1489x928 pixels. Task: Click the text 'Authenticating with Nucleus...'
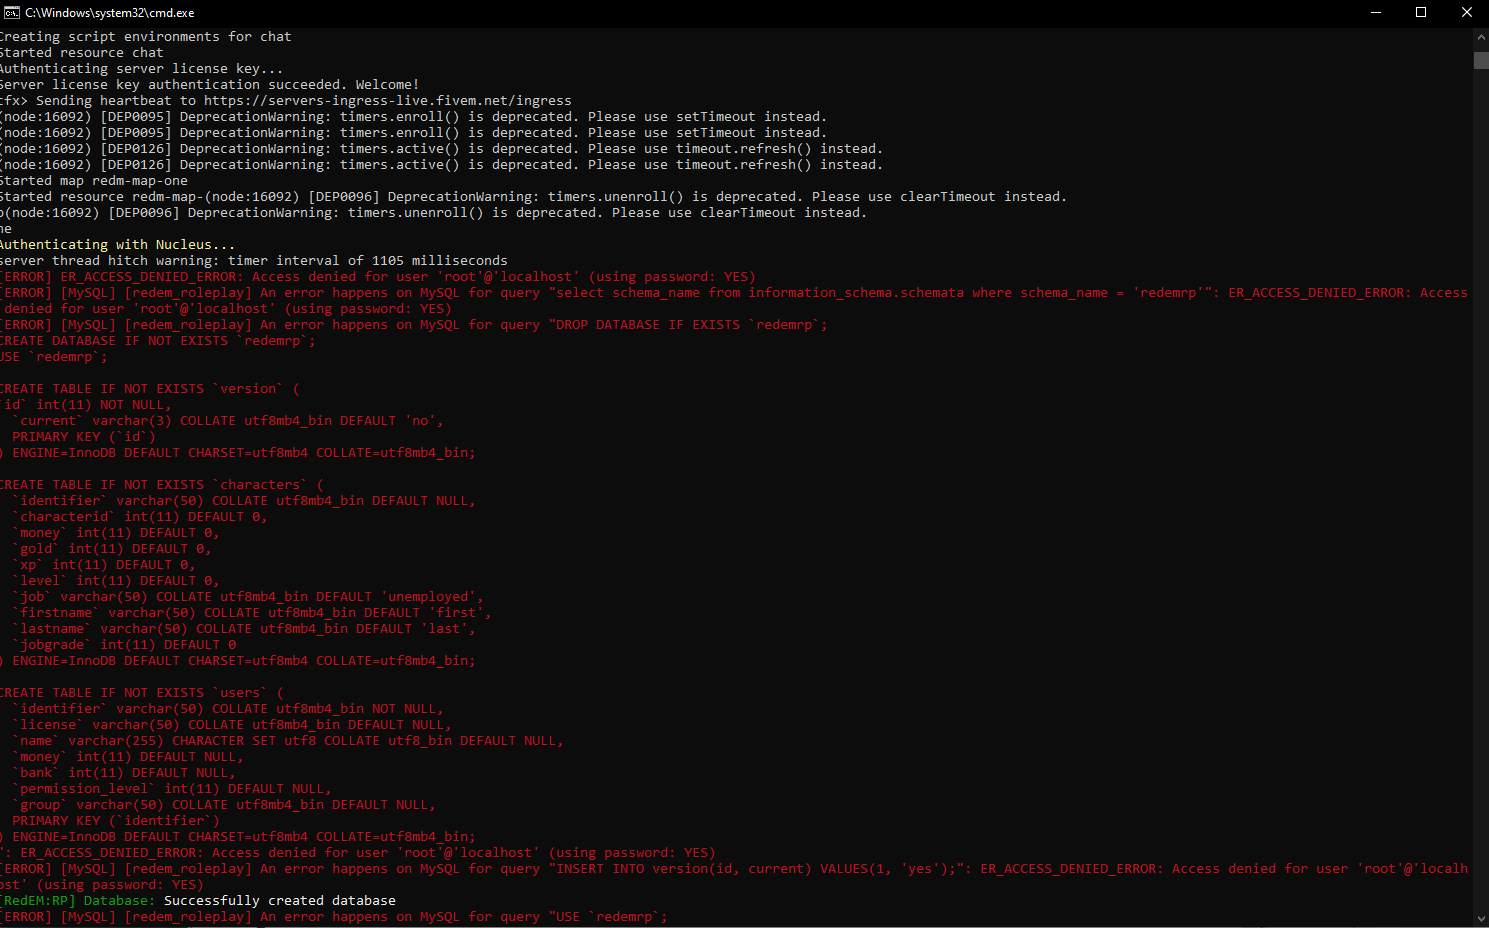coord(118,245)
